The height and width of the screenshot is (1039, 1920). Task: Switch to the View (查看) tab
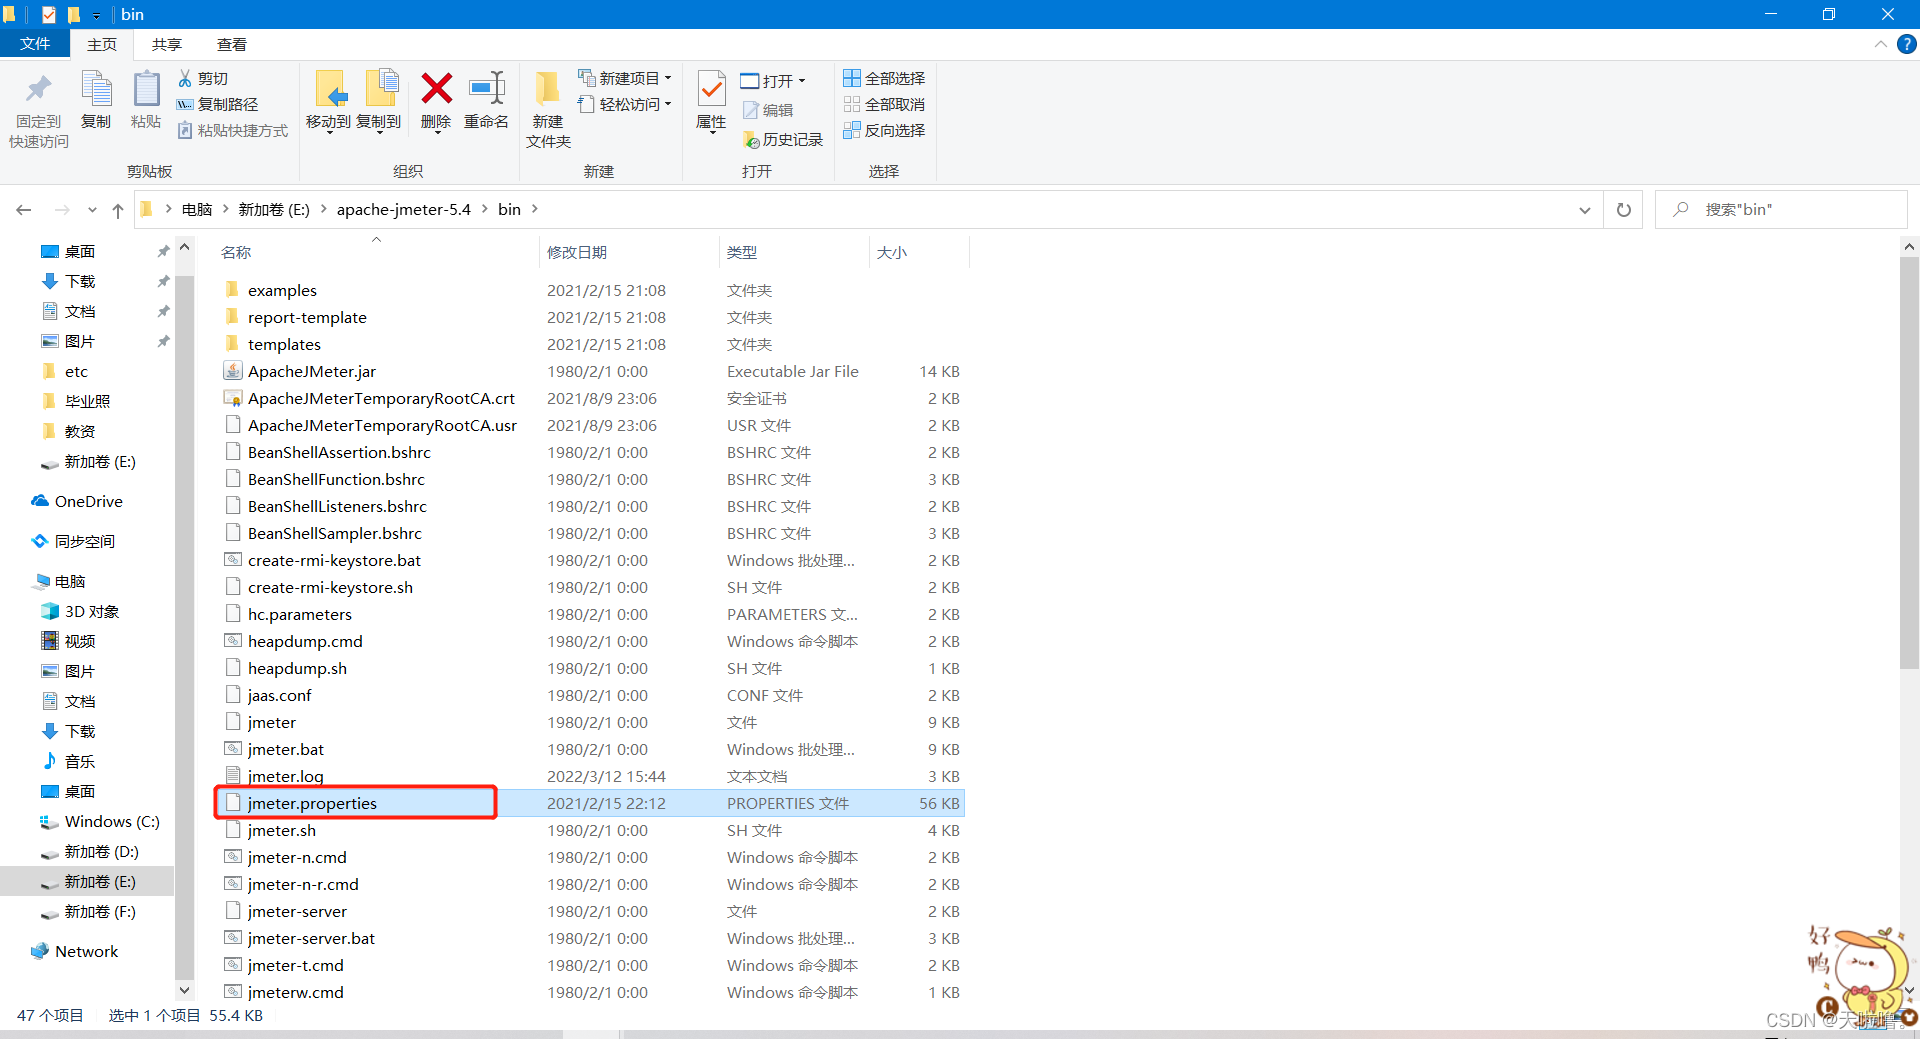pyautogui.click(x=232, y=44)
